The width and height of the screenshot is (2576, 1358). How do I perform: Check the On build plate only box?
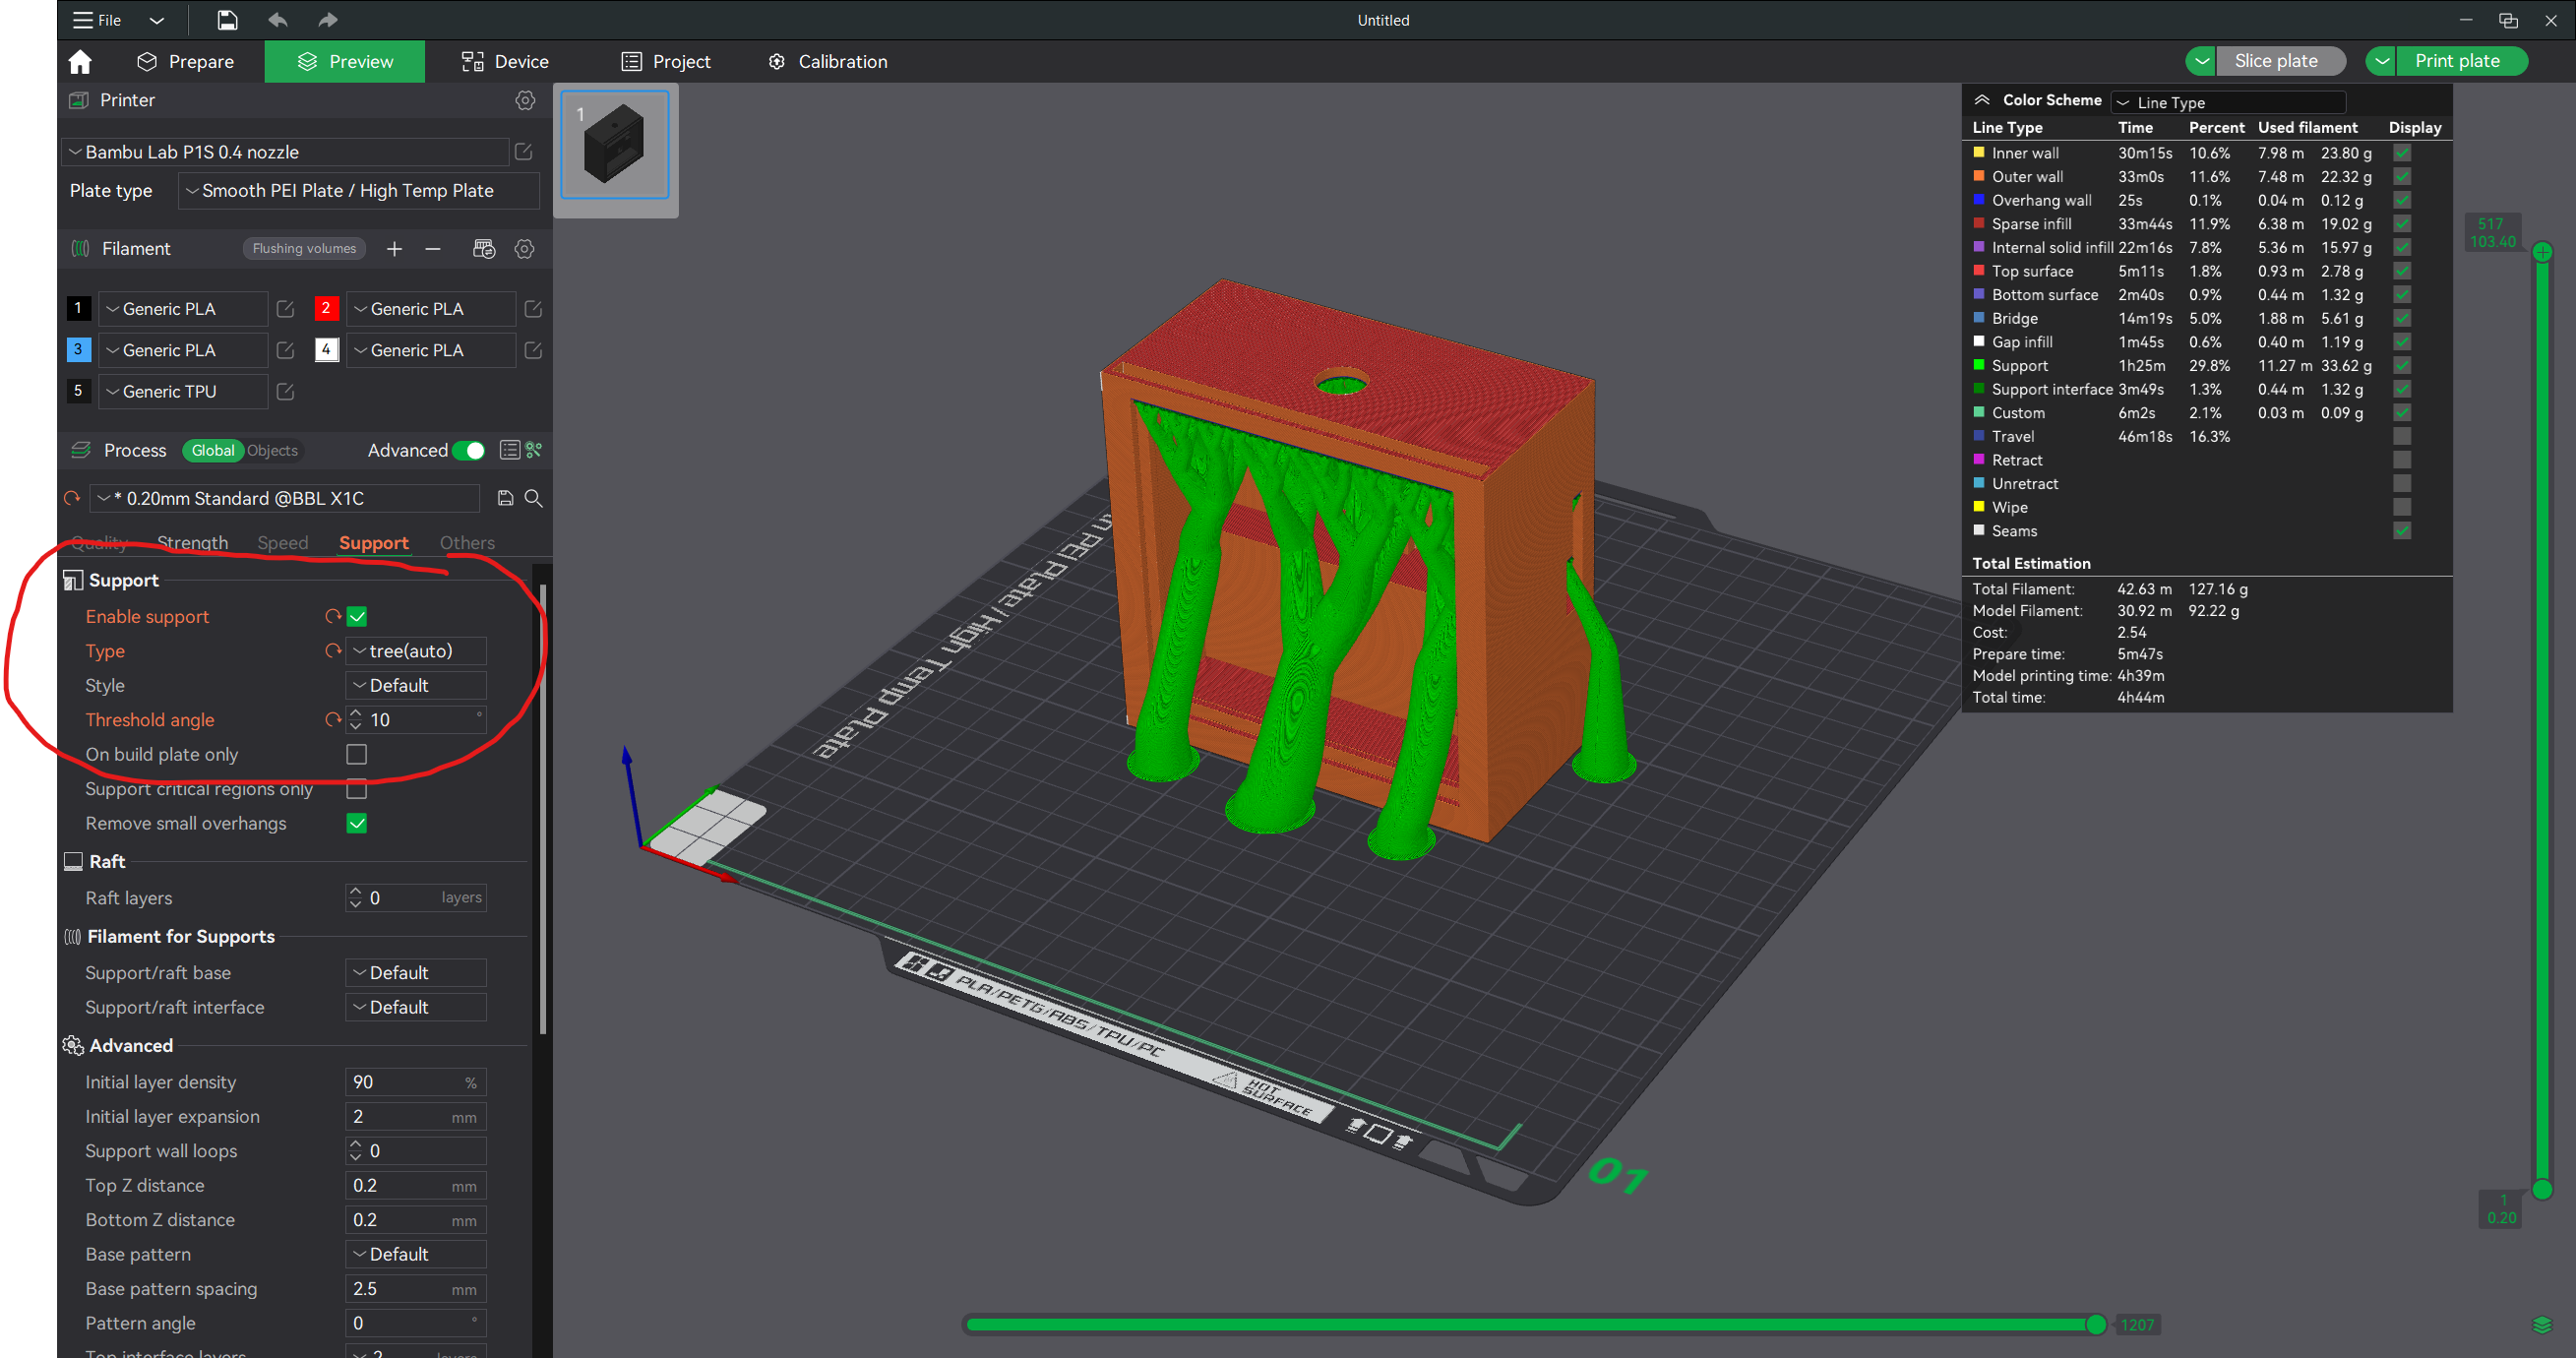357,755
